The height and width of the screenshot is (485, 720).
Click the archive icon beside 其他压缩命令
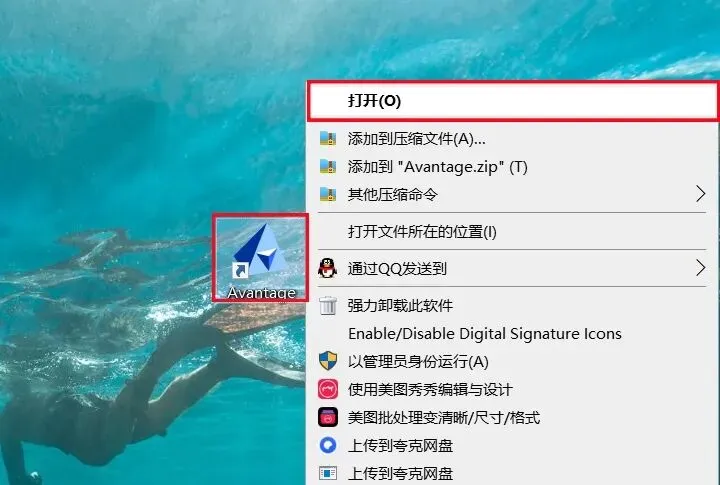(328, 194)
